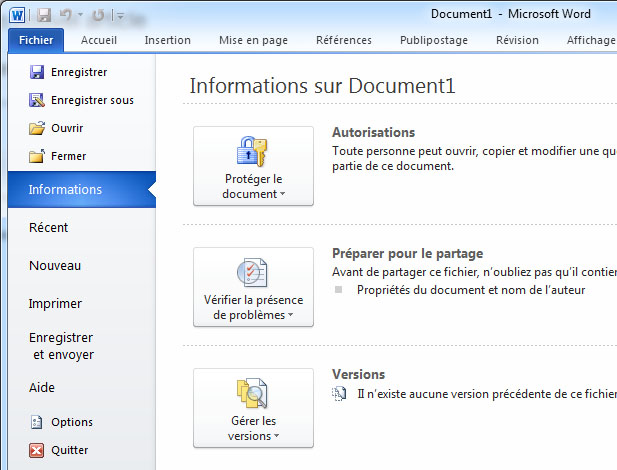Open Options via its text label
617x470 pixels.
pos(72,422)
